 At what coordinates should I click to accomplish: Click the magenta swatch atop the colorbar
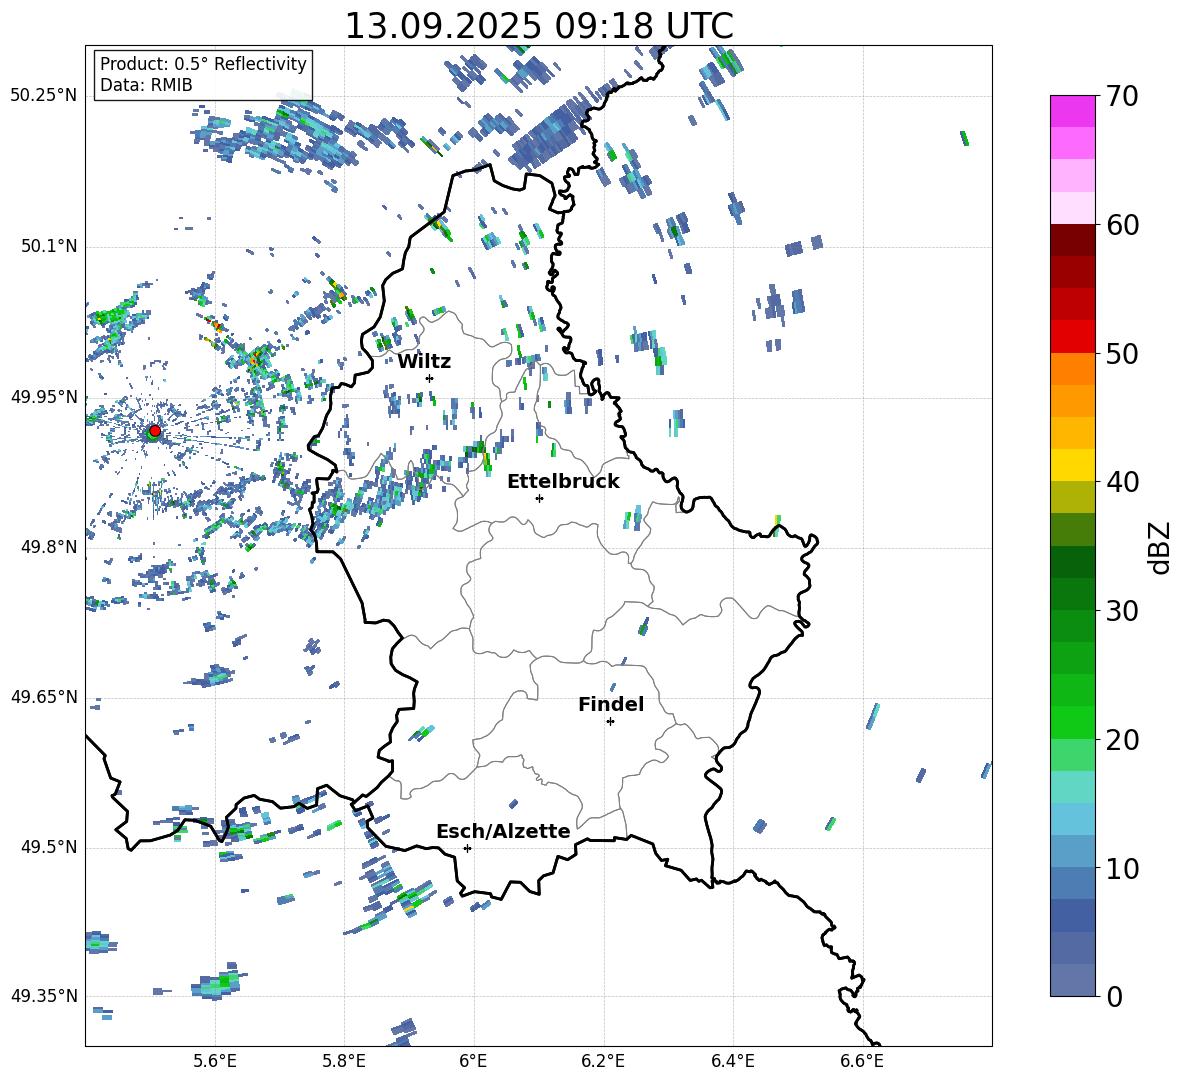tap(1073, 111)
